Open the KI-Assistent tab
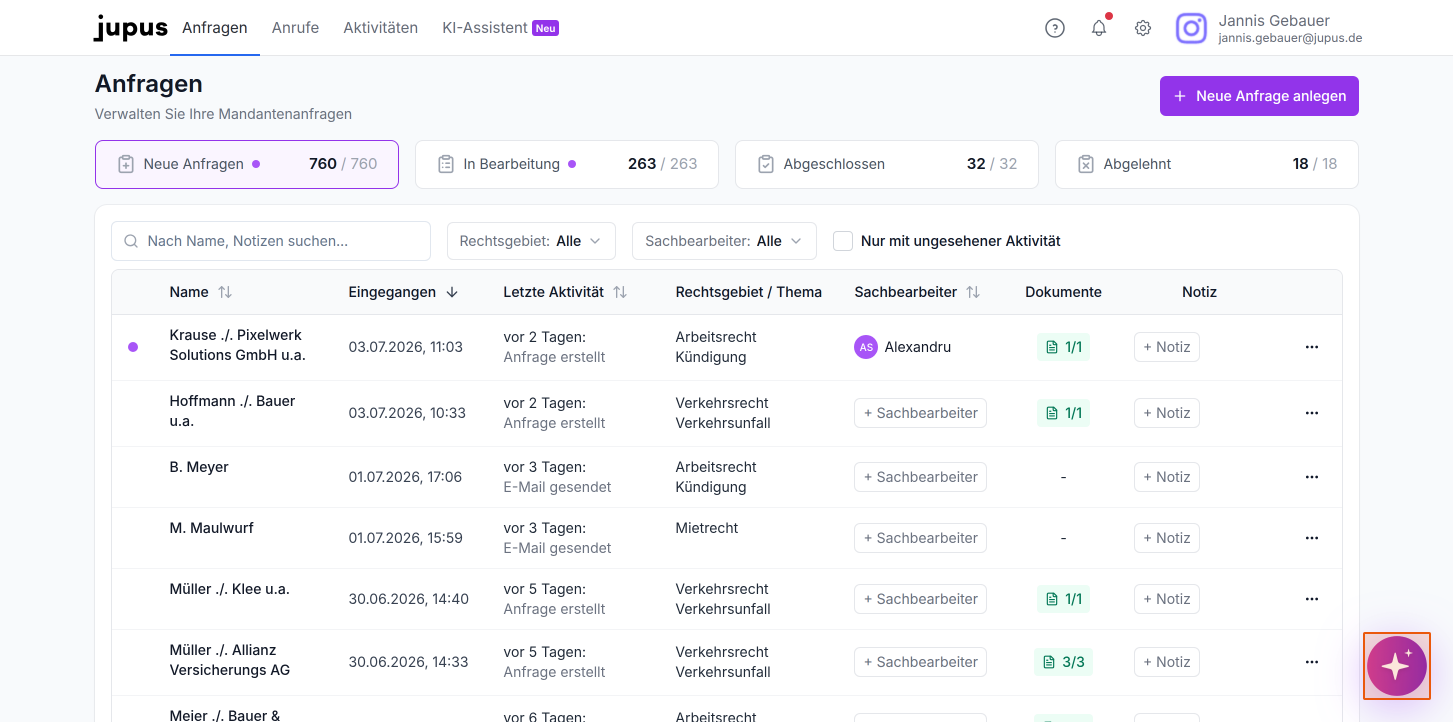The height and width of the screenshot is (722, 1453). 484,28
